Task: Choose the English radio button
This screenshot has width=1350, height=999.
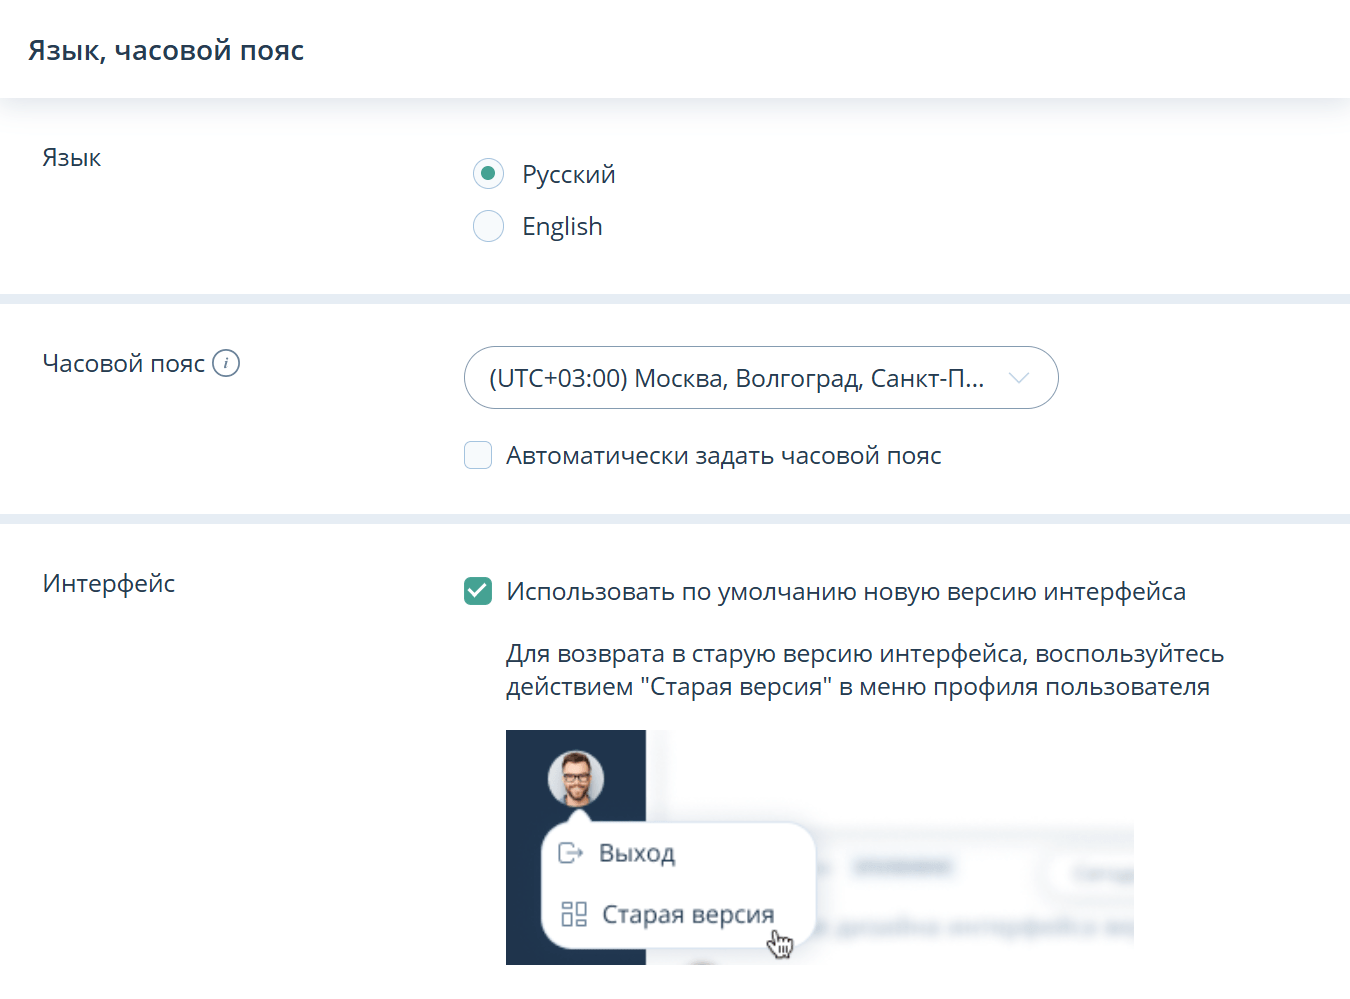Action: [x=488, y=226]
